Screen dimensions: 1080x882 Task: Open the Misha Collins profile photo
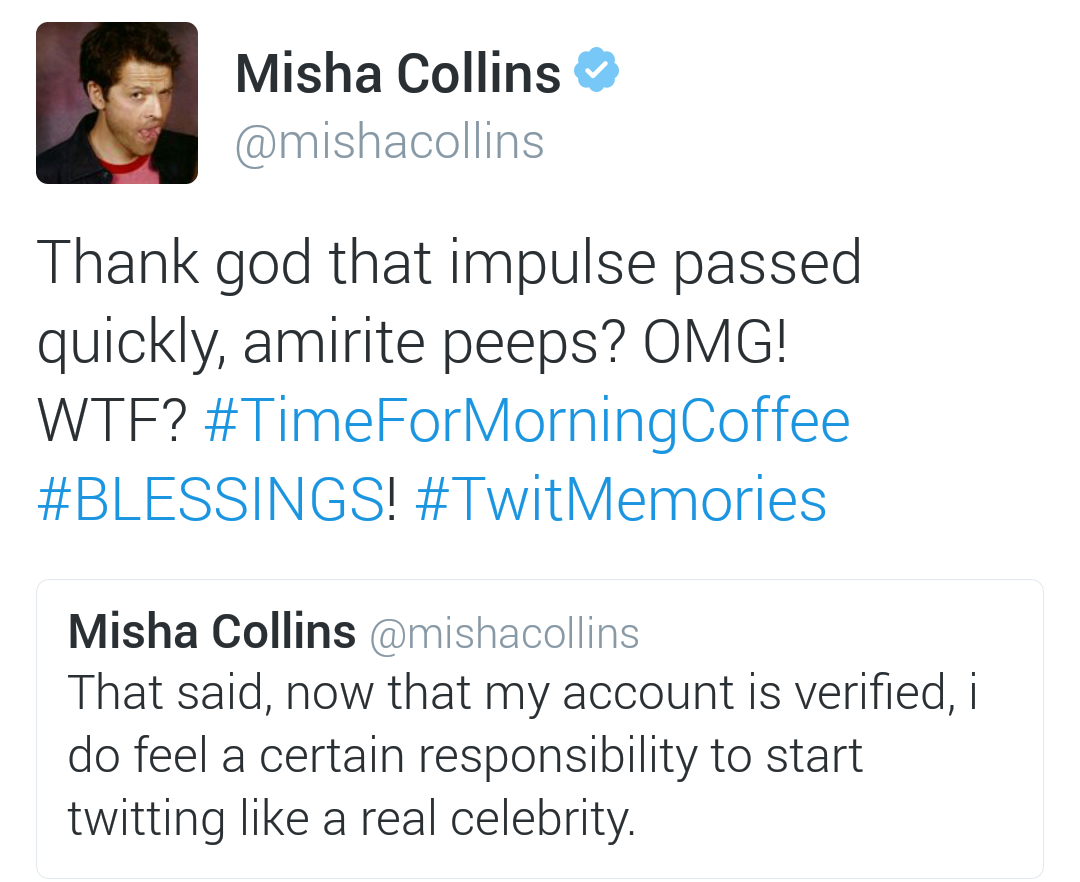point(117,103)
